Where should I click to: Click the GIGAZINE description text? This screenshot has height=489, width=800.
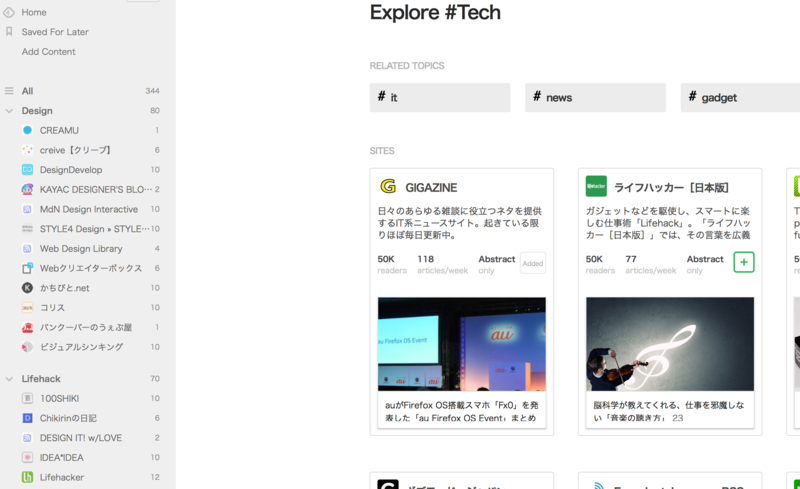(460, 223)
